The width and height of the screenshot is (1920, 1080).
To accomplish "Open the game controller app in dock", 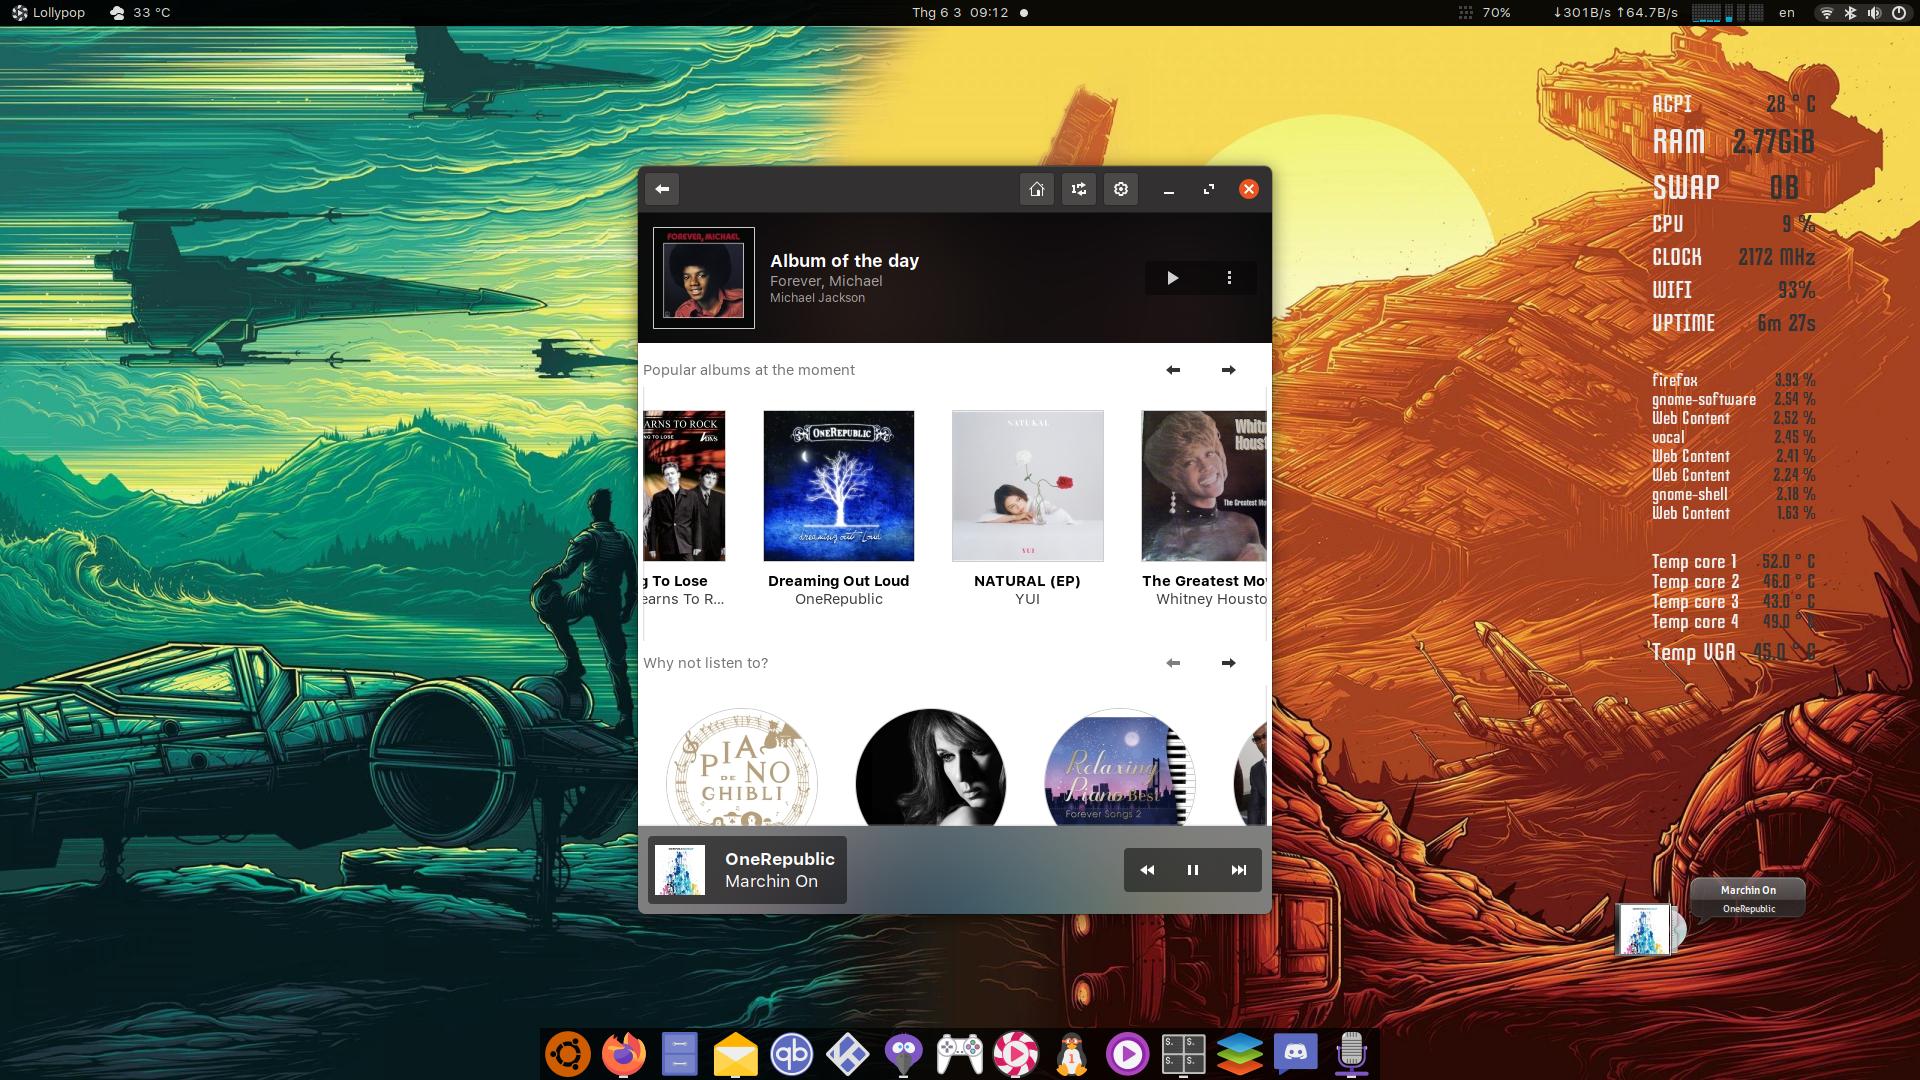I will (x=959, y=1054).
